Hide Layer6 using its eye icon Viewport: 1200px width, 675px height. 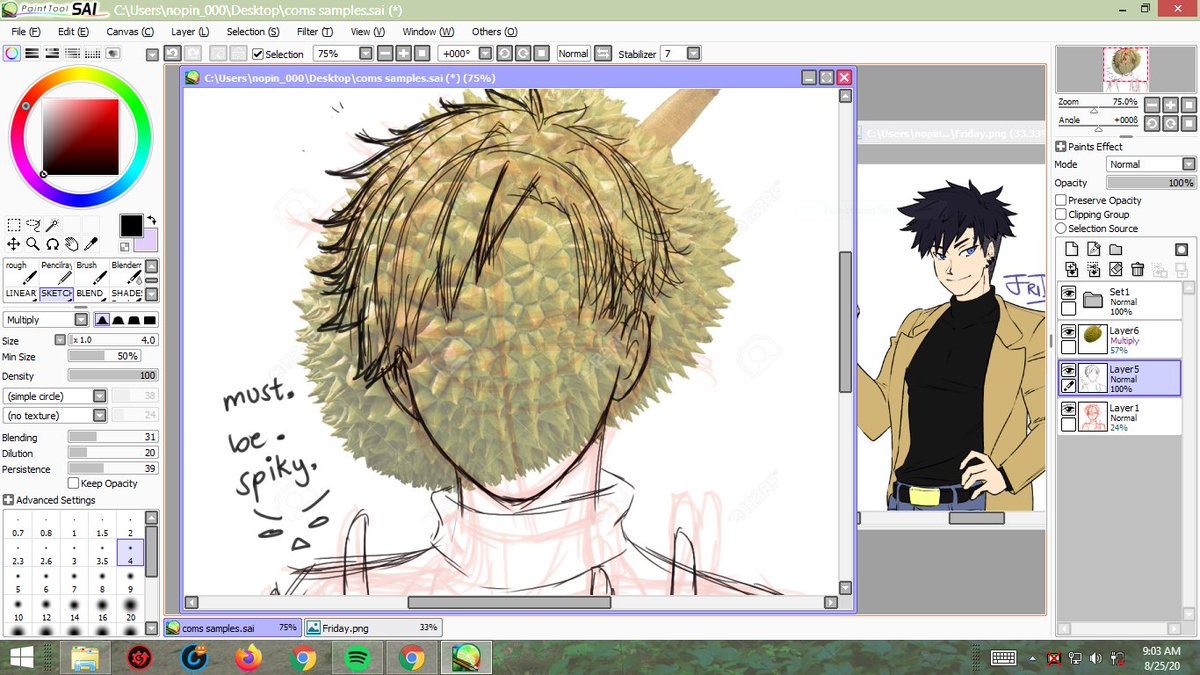[1069, 331]
